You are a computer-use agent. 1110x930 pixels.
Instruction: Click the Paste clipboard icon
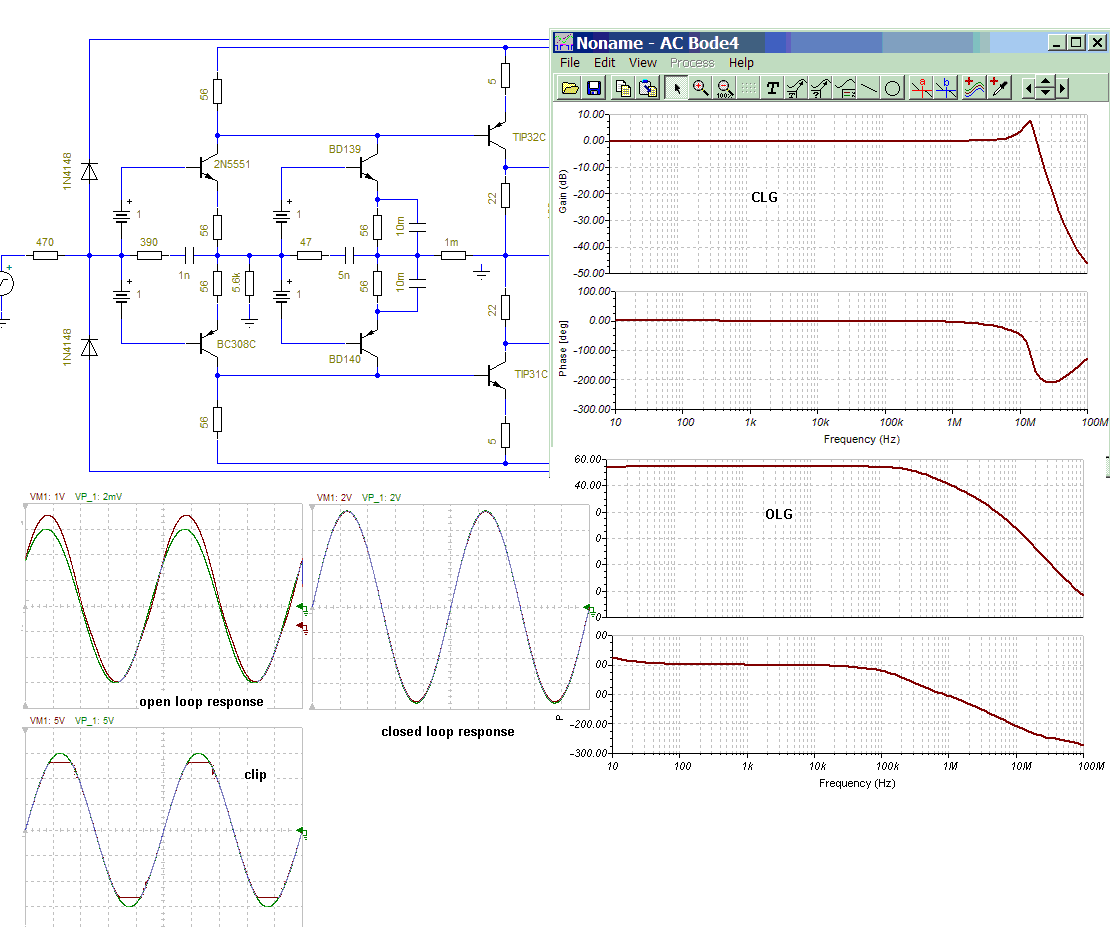[648, 88]
